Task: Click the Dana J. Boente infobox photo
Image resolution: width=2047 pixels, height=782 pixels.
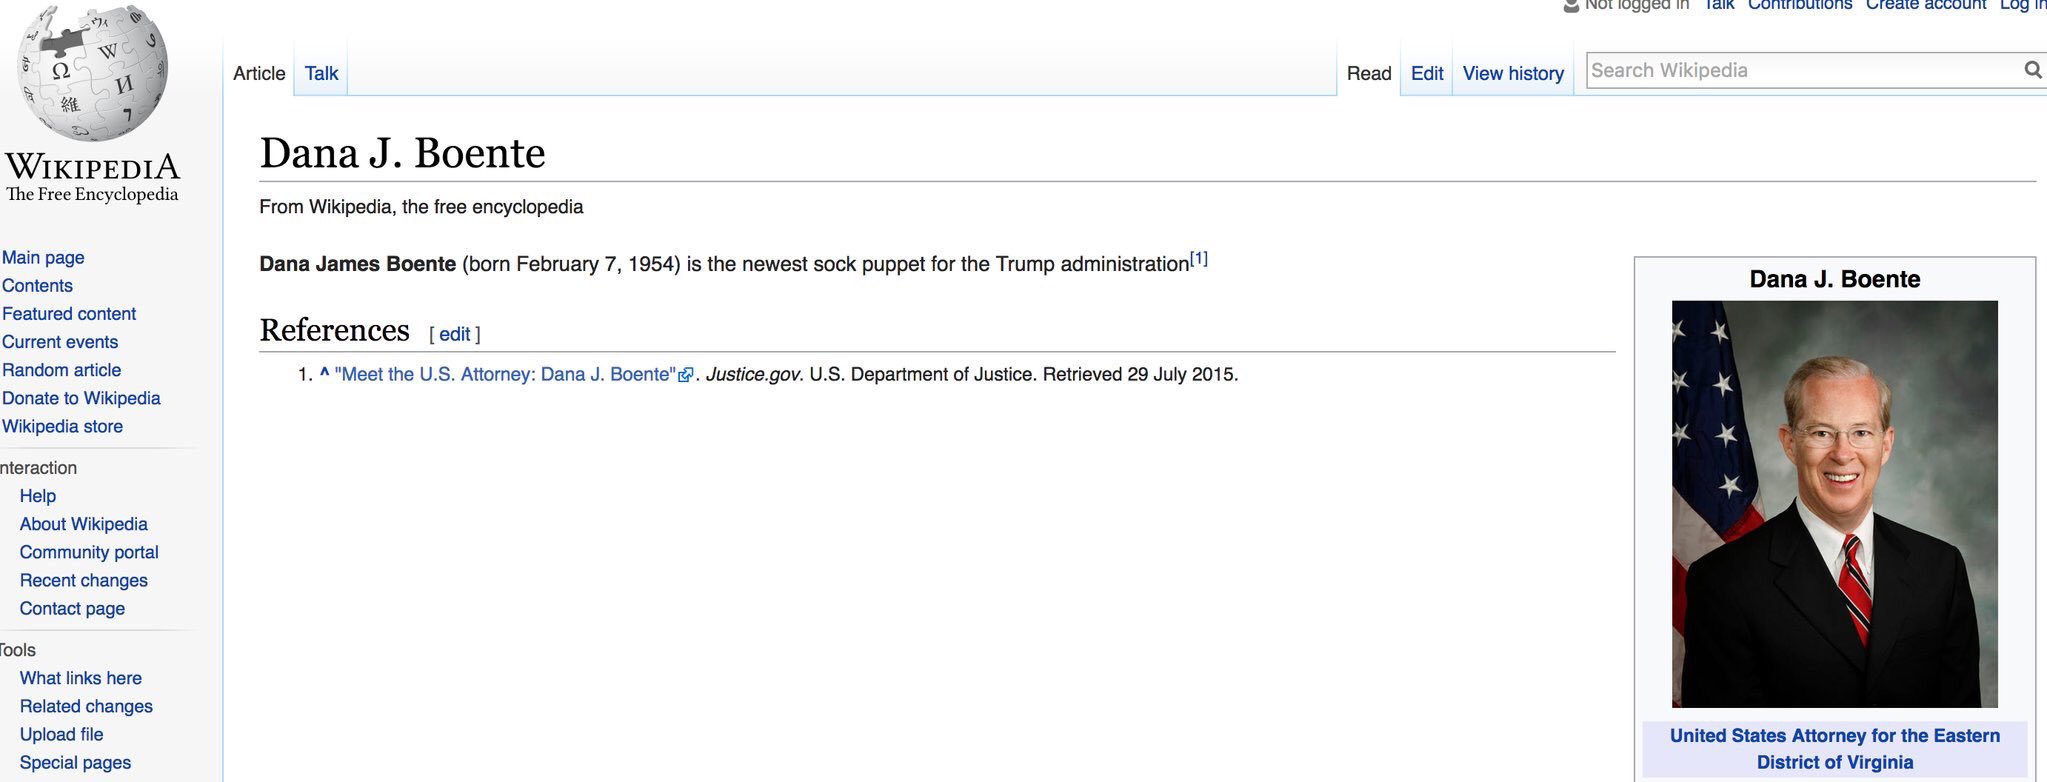Action: (x=1835, y=504)
